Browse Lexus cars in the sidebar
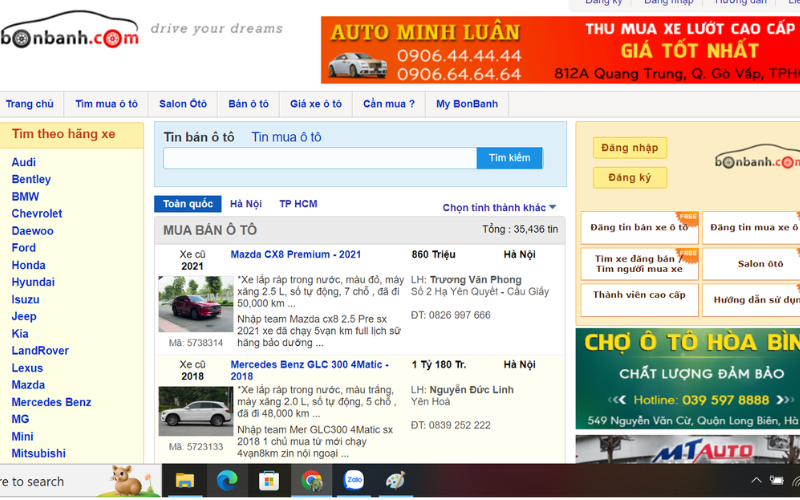This screenshot has width=800, height=500. pos(27,368)
